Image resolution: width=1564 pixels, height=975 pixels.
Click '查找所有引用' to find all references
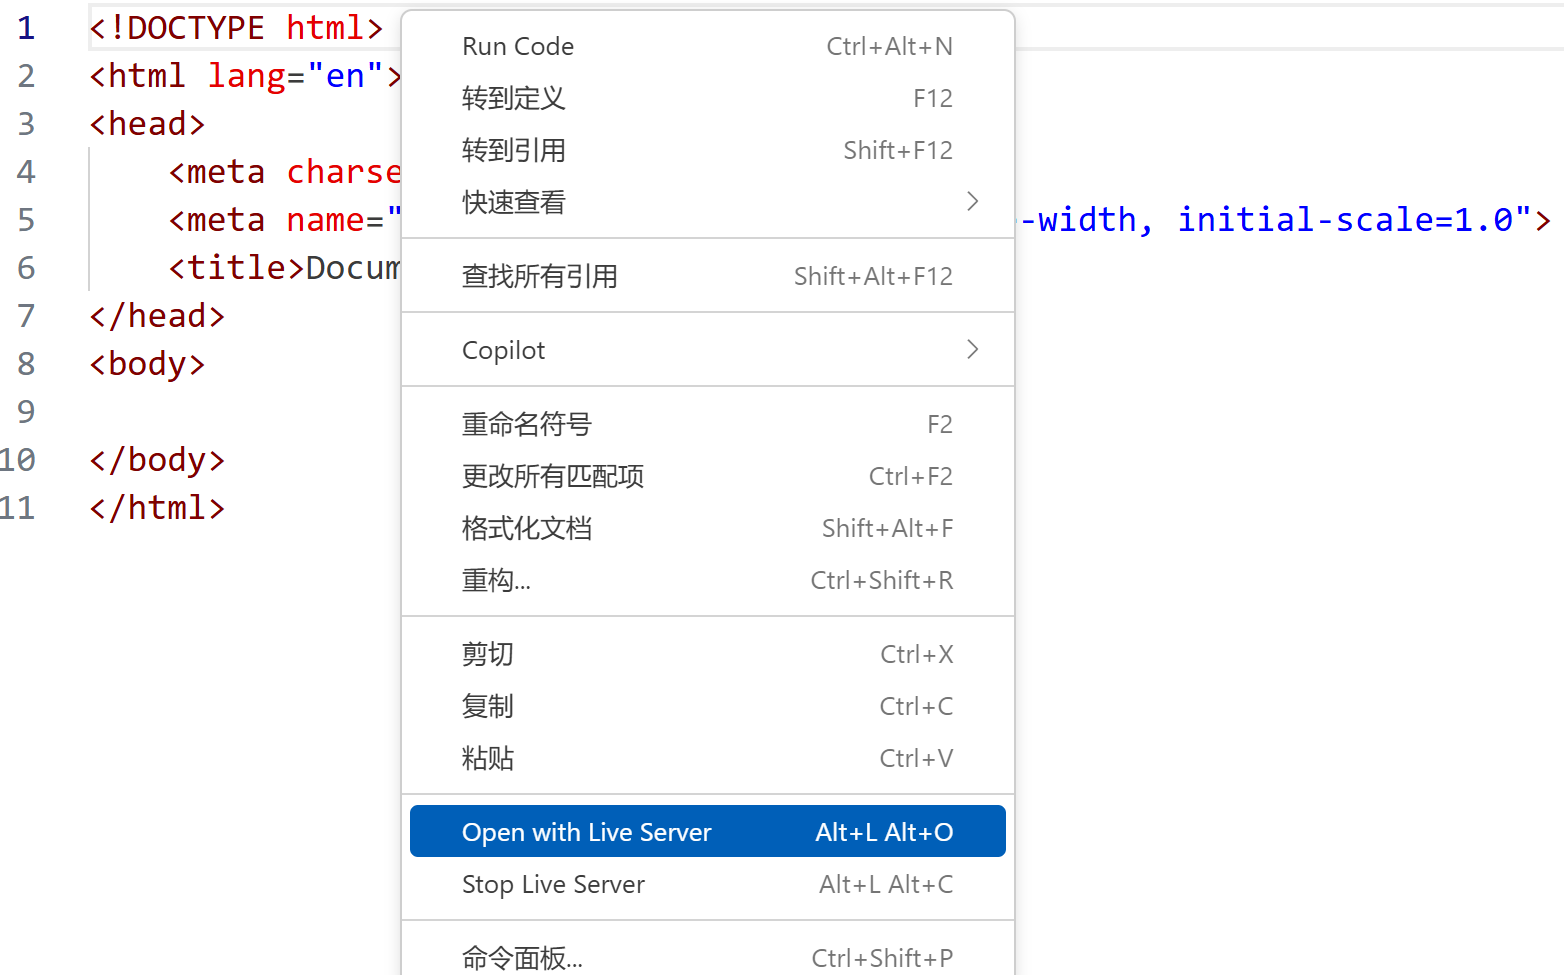(540, 276)
